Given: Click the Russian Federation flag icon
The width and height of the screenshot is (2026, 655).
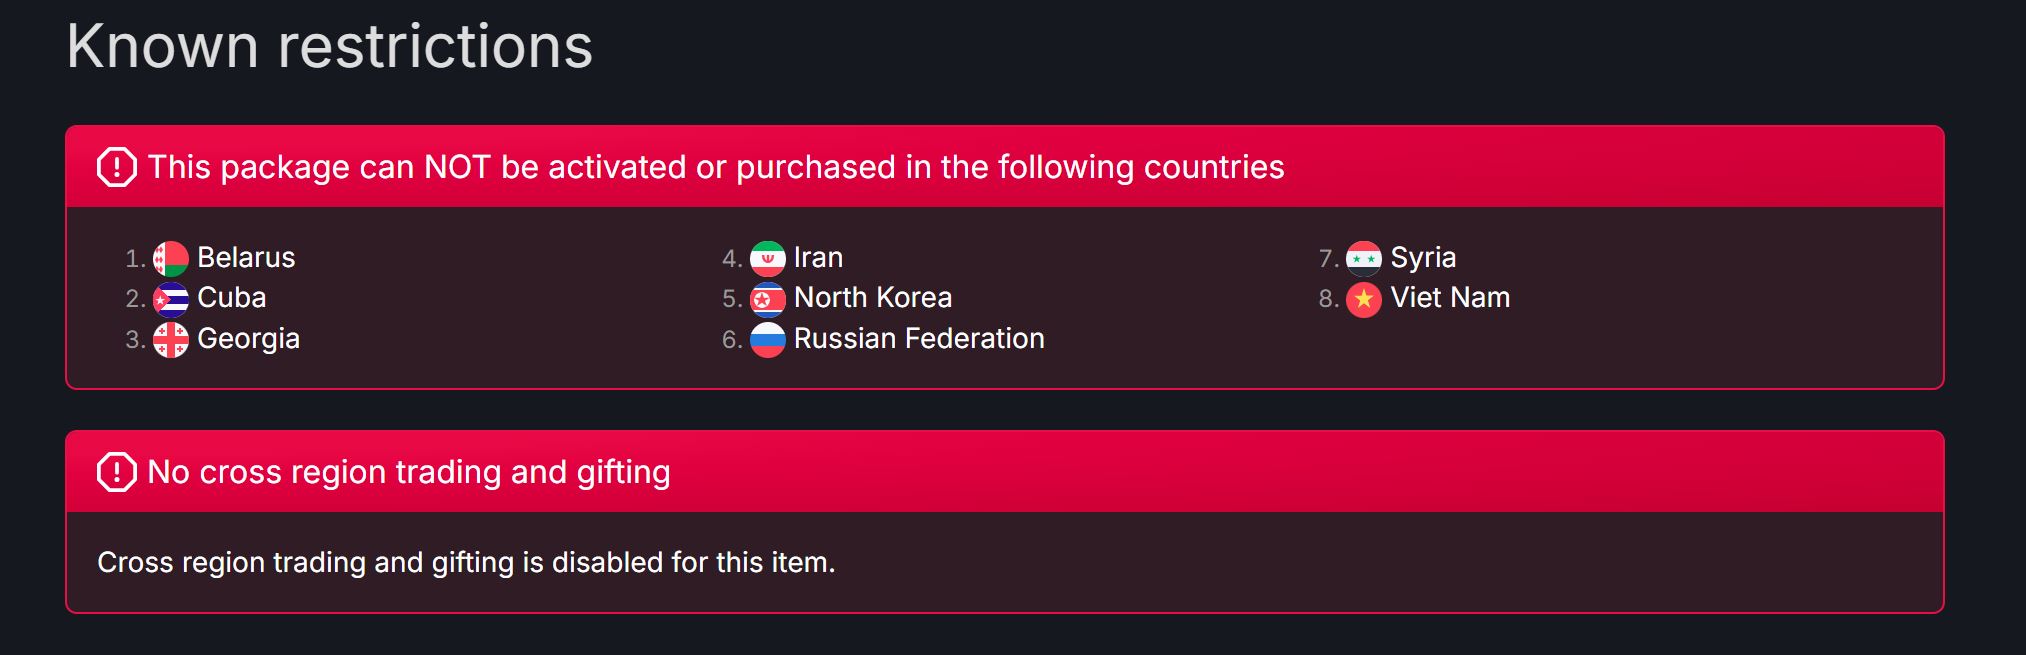Looking at the screenshot, I should point(767,340).
